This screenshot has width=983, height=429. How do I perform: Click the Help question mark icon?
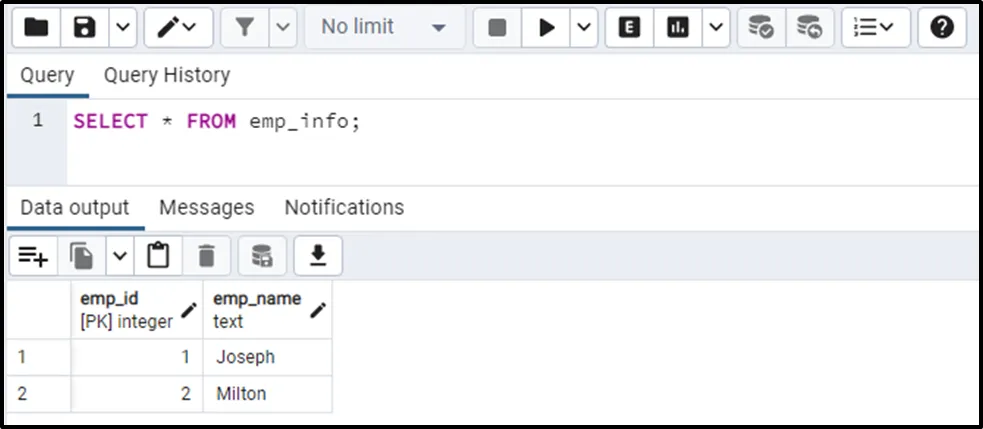(x=941, y=28)
